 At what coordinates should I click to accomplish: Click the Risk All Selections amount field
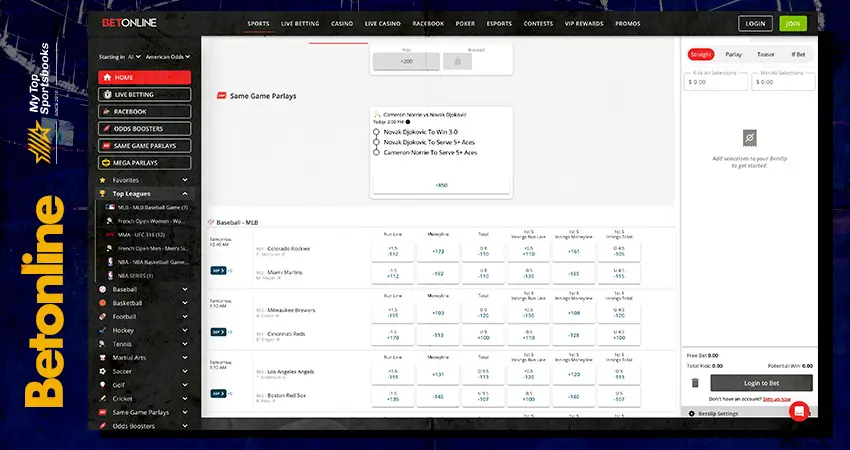click(716, 82)
